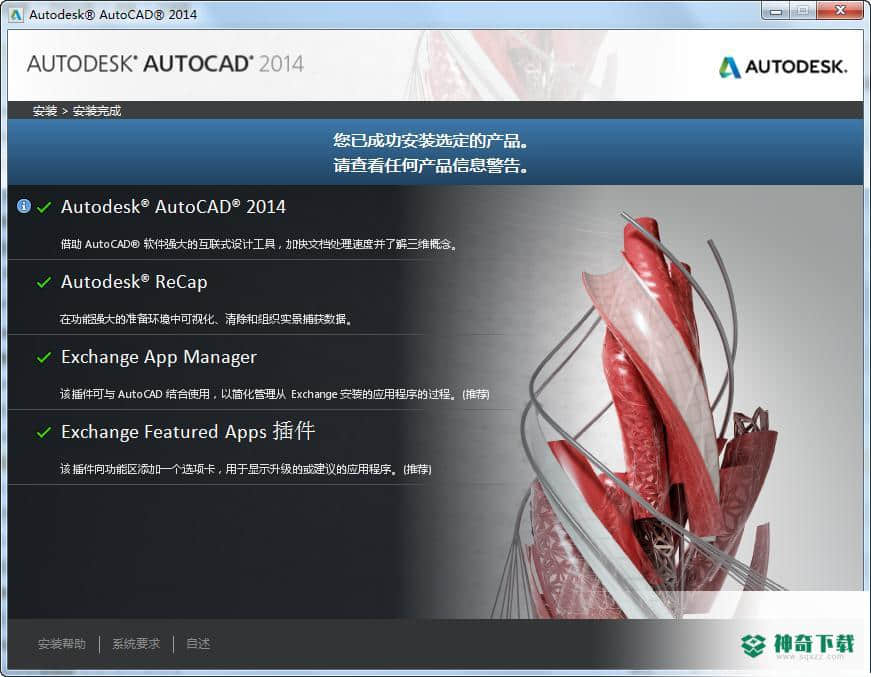
Task: Click the 安装 breadcrumb step
Action: 45,111
